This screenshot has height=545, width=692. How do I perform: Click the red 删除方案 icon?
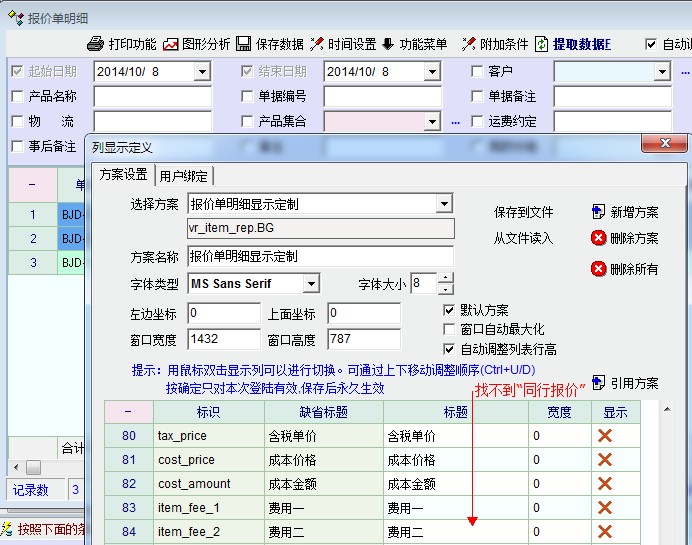[x=599, y=238]
